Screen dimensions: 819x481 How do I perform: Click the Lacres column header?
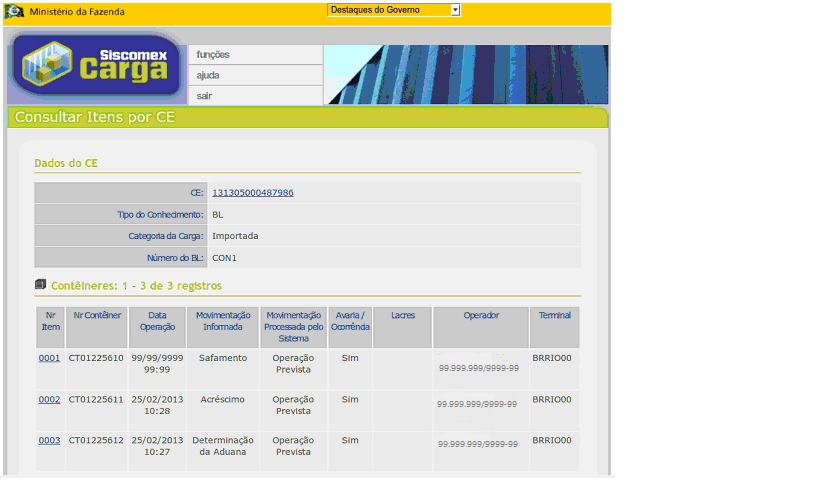403,327
